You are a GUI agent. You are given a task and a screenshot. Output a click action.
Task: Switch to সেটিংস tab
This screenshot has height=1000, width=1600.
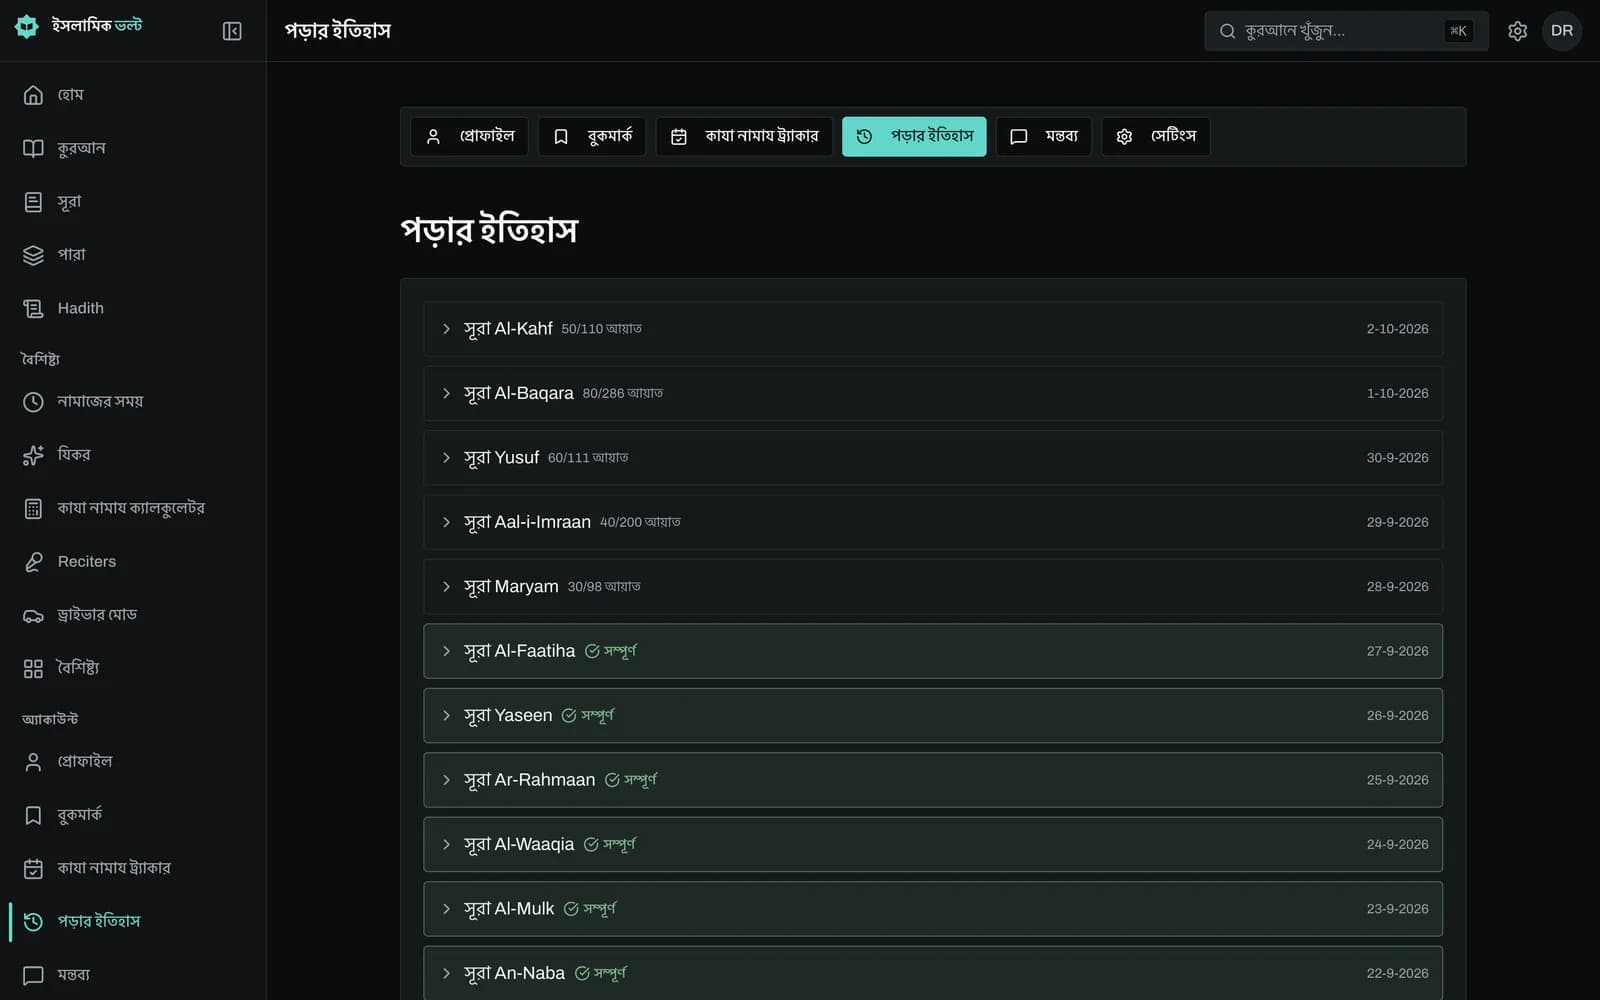[1156, 136]
